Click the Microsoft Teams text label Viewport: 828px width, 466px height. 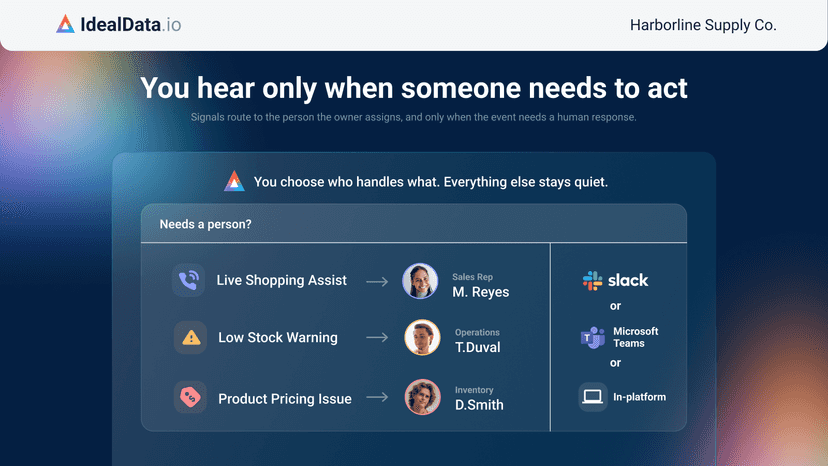[x=635, y=337]
